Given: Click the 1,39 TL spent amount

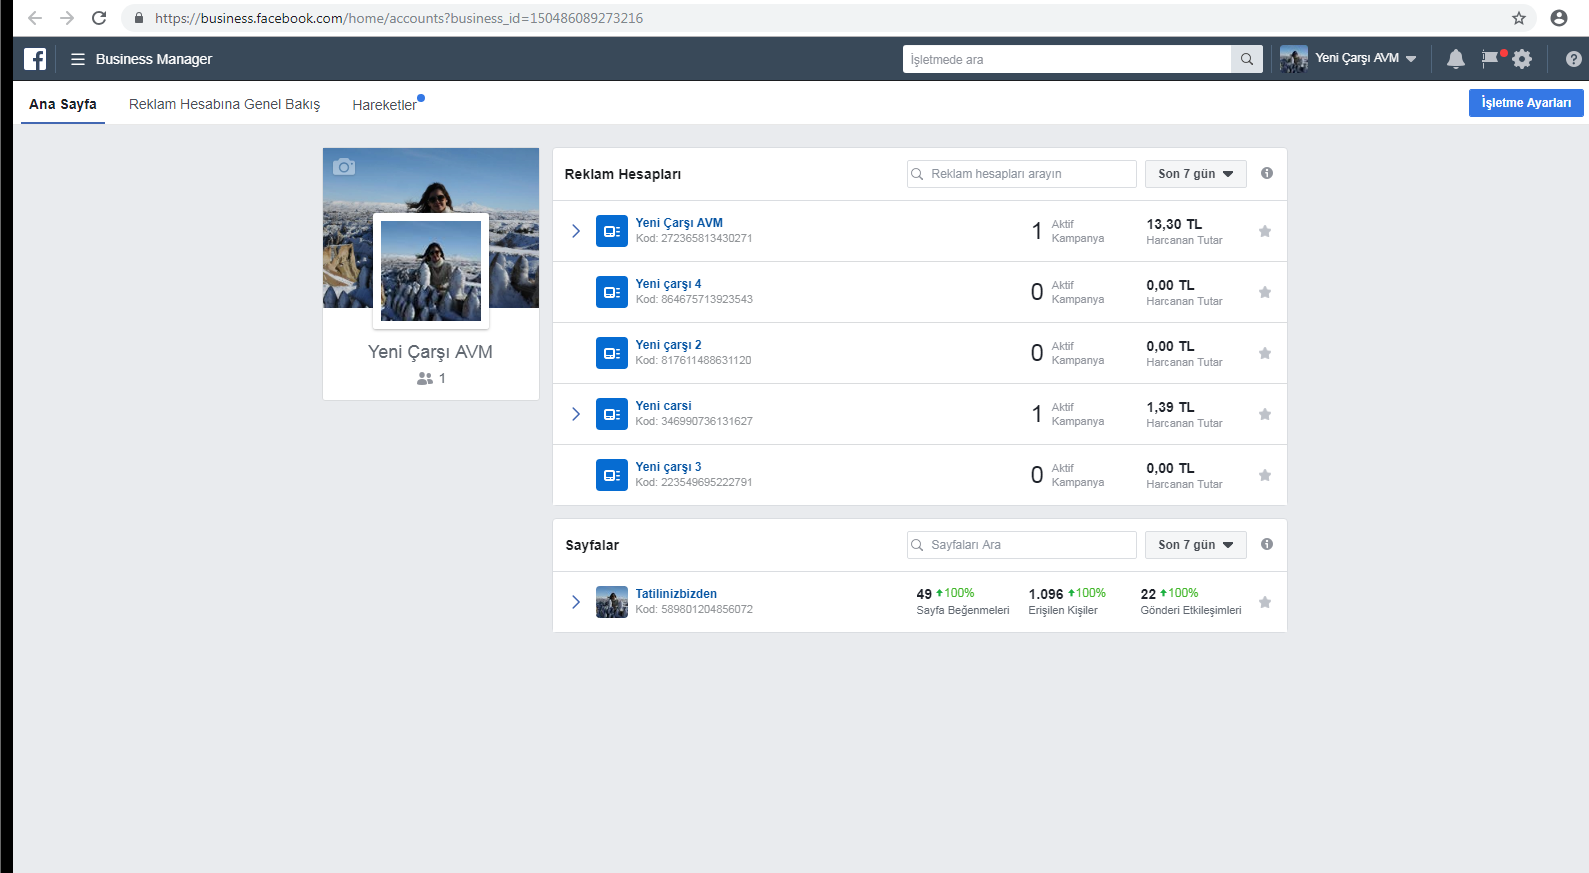Looking at the screenshot, I should click(1170, 407).
